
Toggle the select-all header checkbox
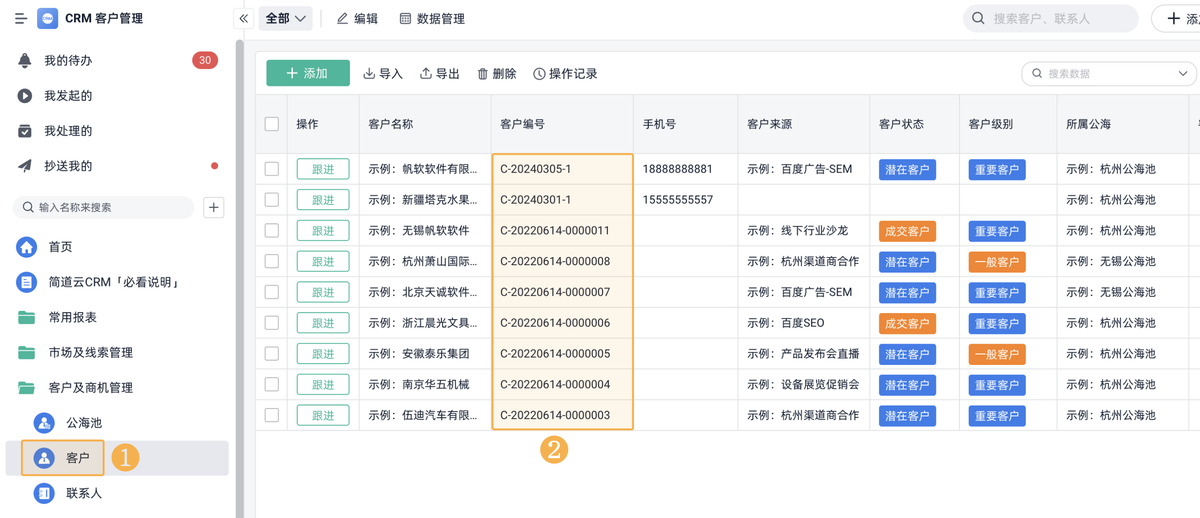[x=272, y=124]
